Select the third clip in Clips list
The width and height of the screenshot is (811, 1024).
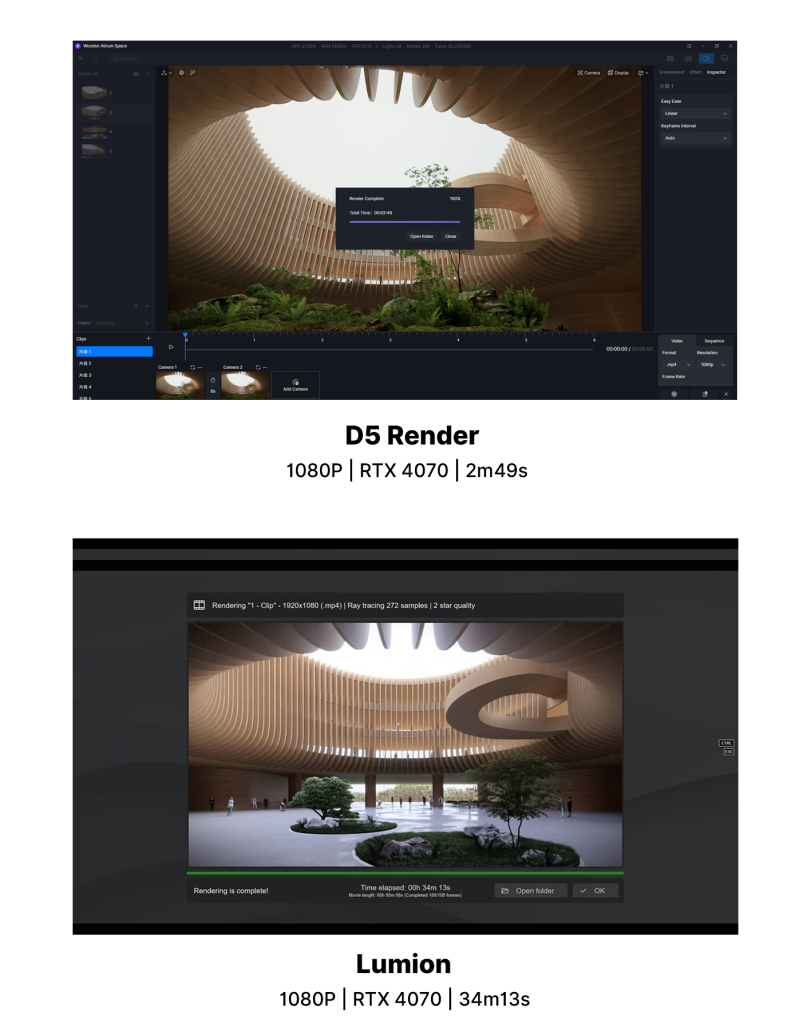point(114,376)
